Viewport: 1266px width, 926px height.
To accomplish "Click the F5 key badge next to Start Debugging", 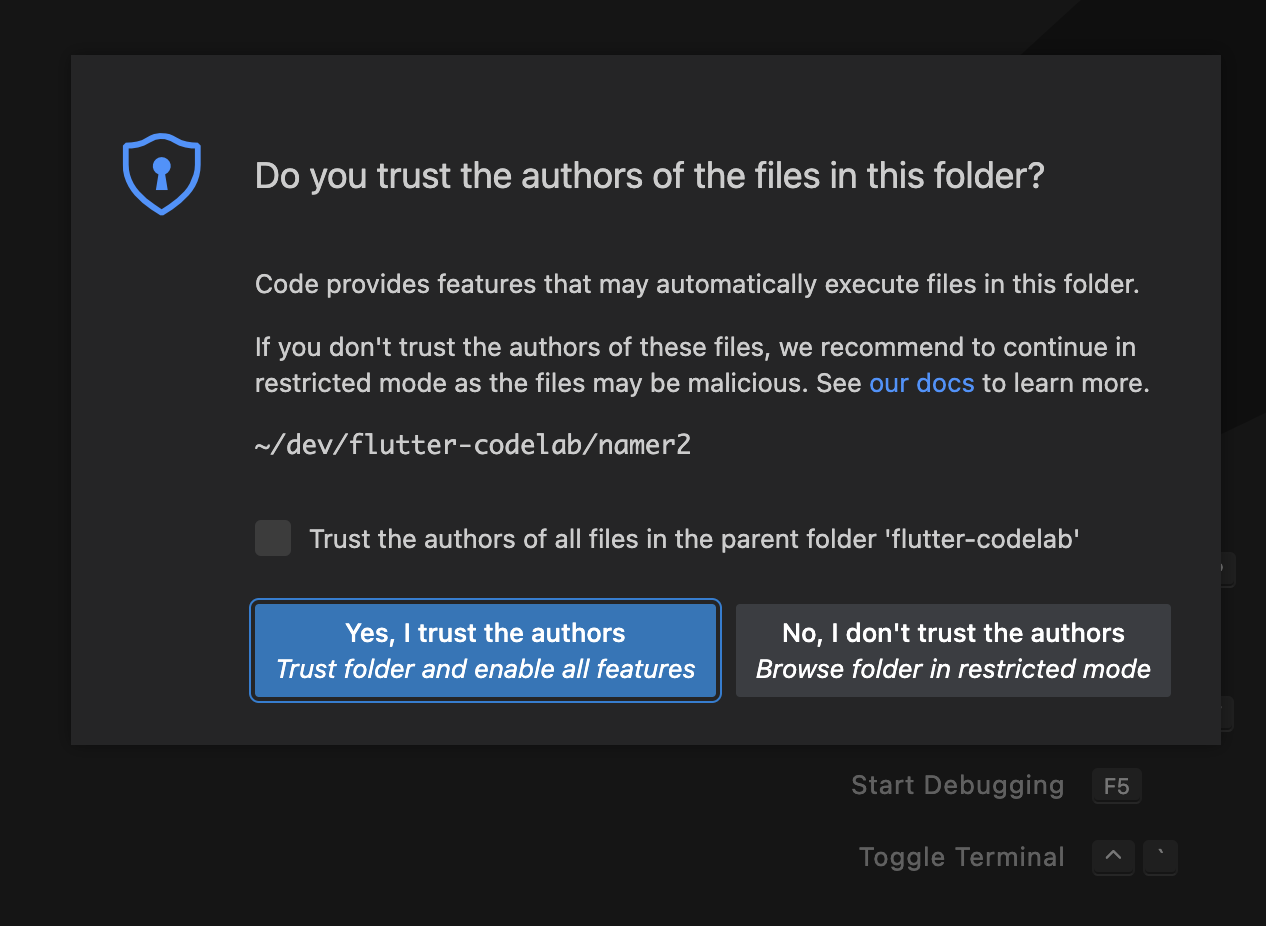I will [1116, 786].
